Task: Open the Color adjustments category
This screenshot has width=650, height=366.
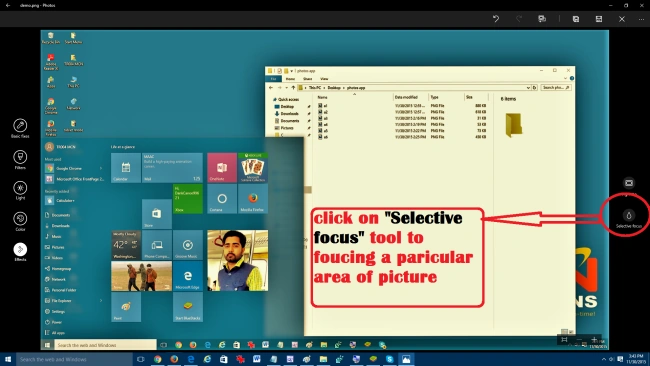Action: [x=20, y=222]
